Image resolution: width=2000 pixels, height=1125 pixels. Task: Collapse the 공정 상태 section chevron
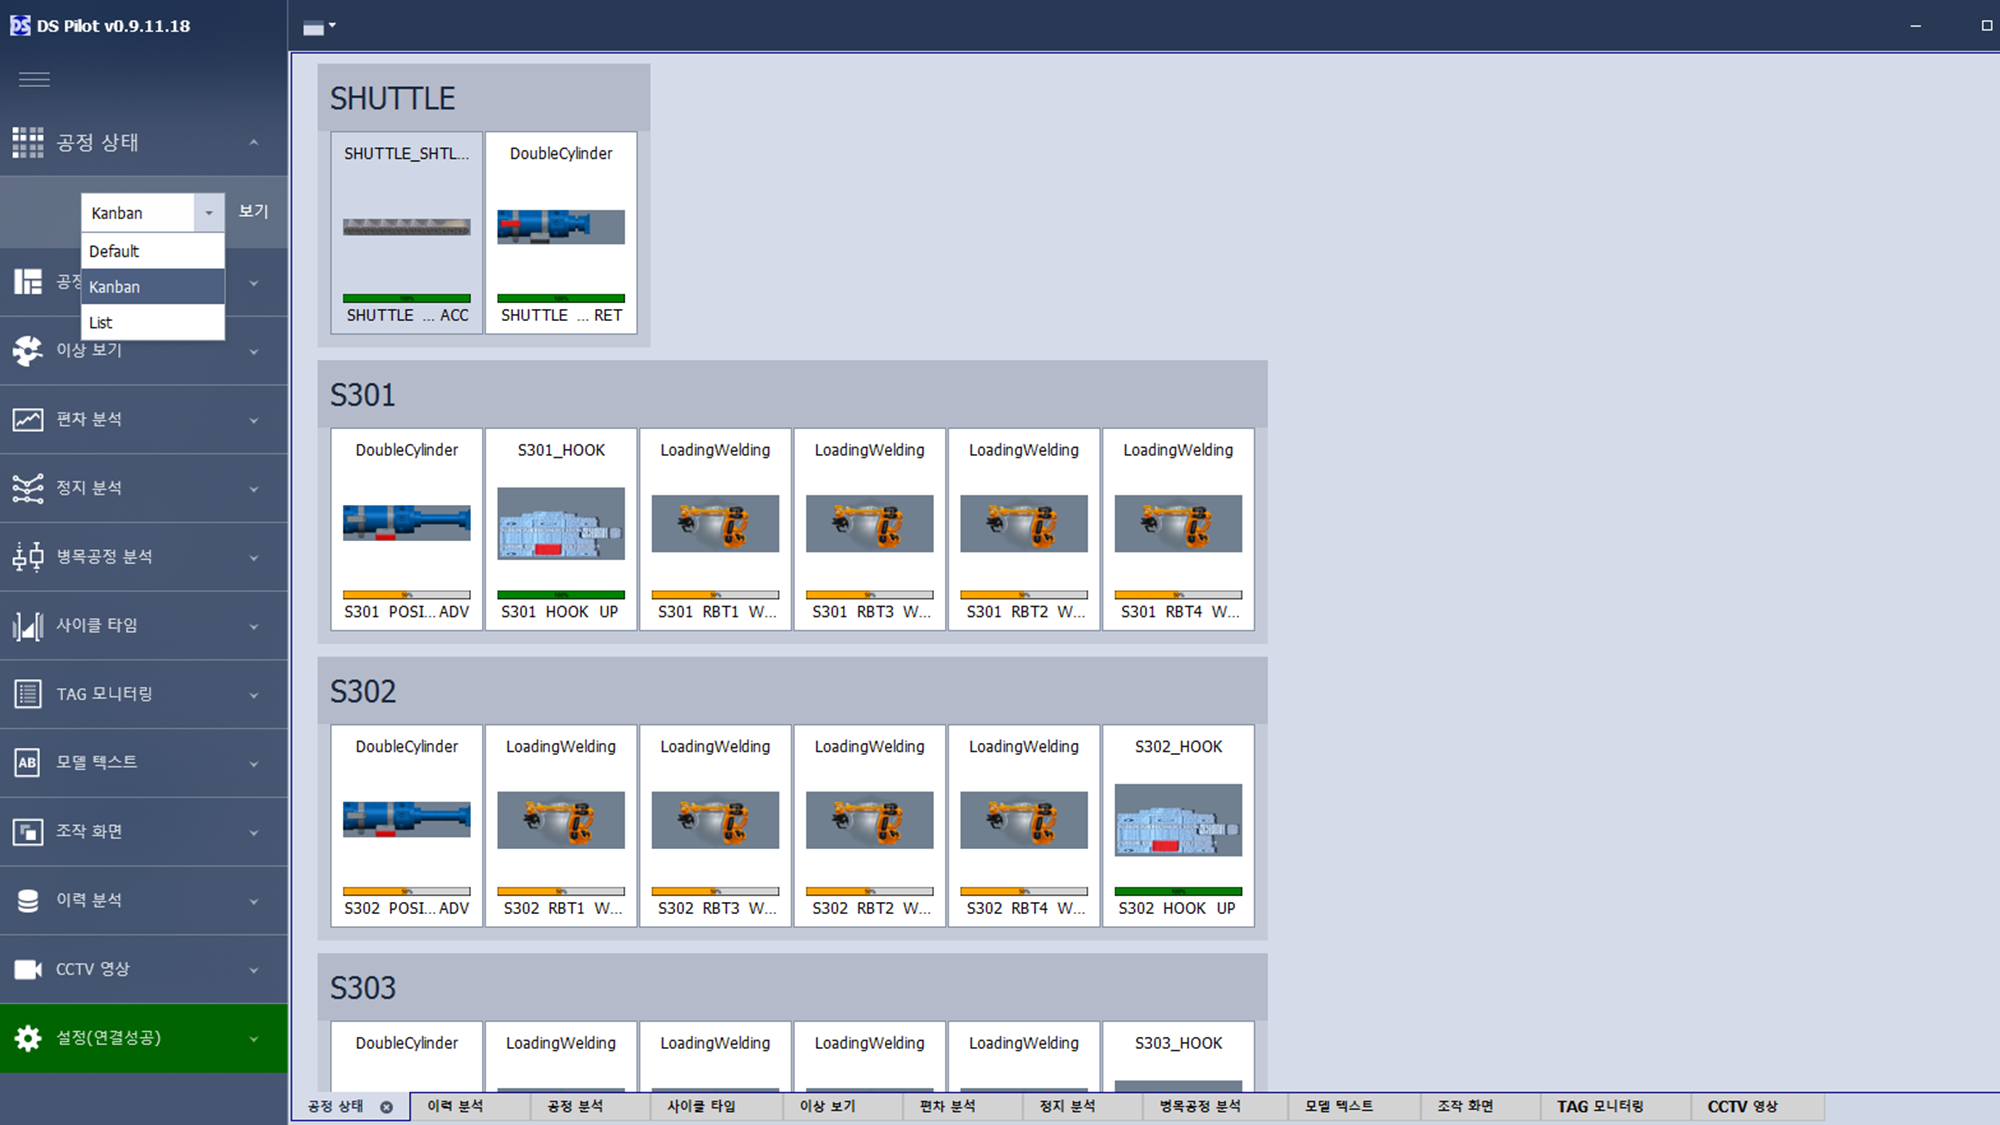(254, 143)
